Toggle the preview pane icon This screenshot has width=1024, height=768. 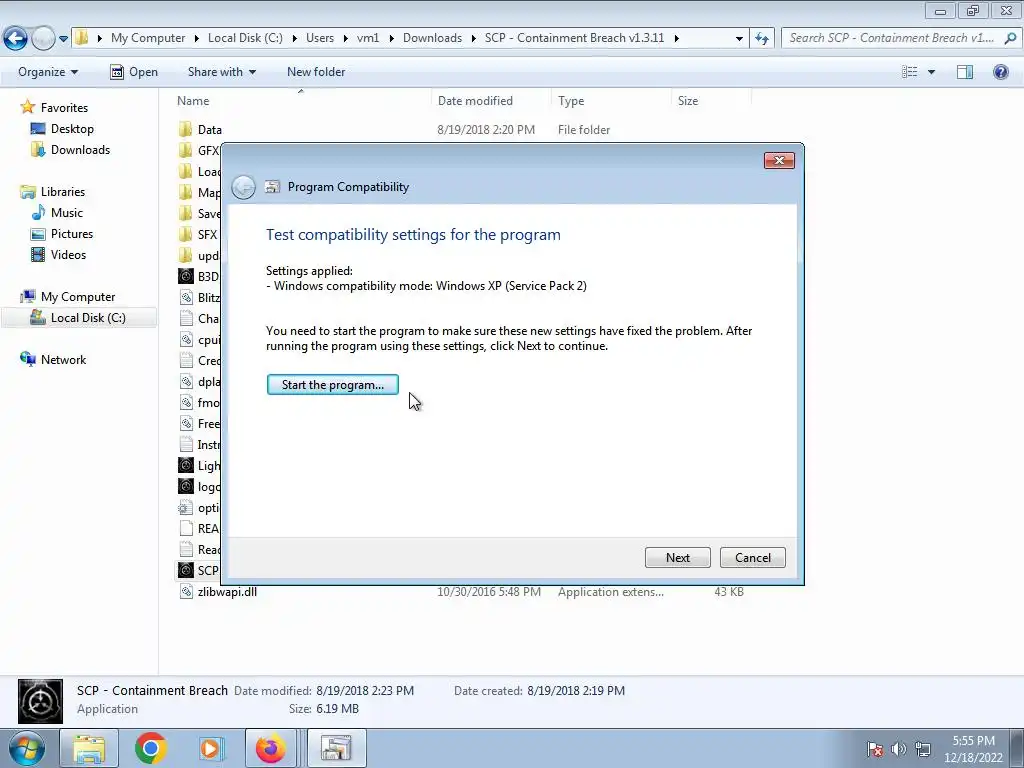point(965,72)
